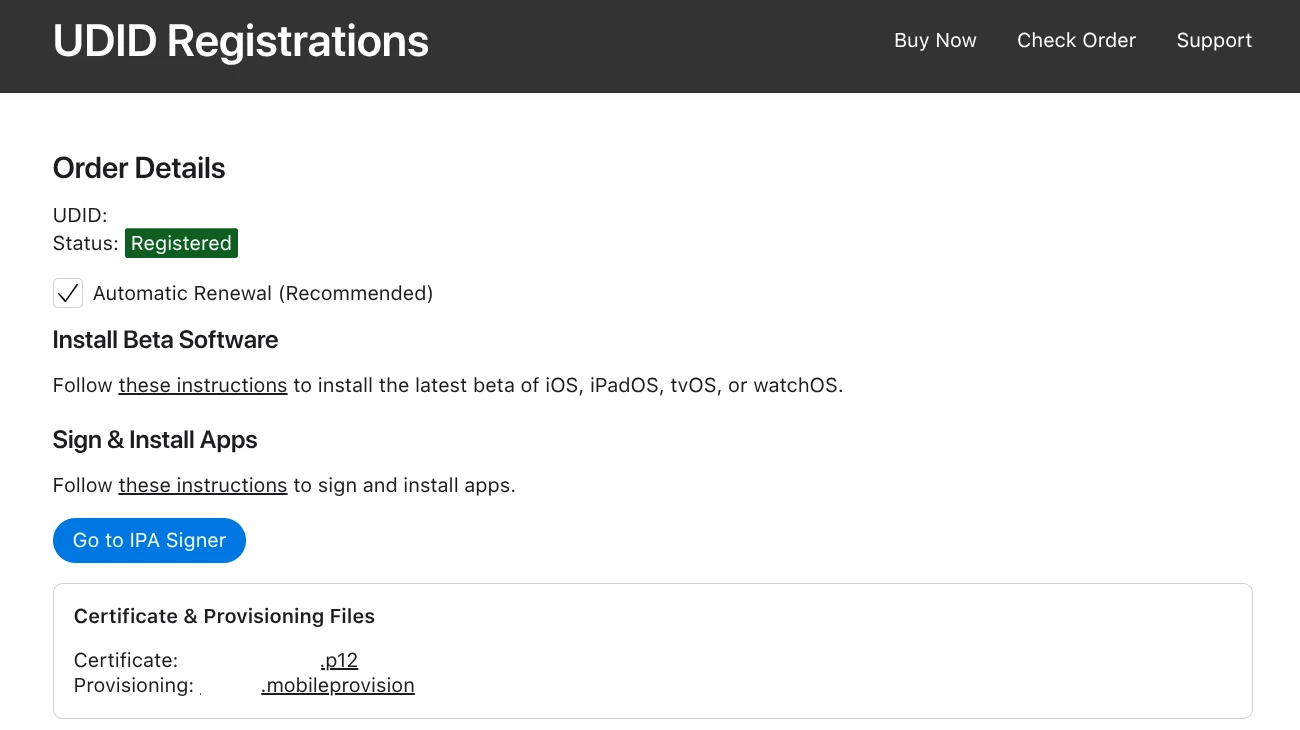
Task: Open the Buy Now page
Action: coord(934,41)
